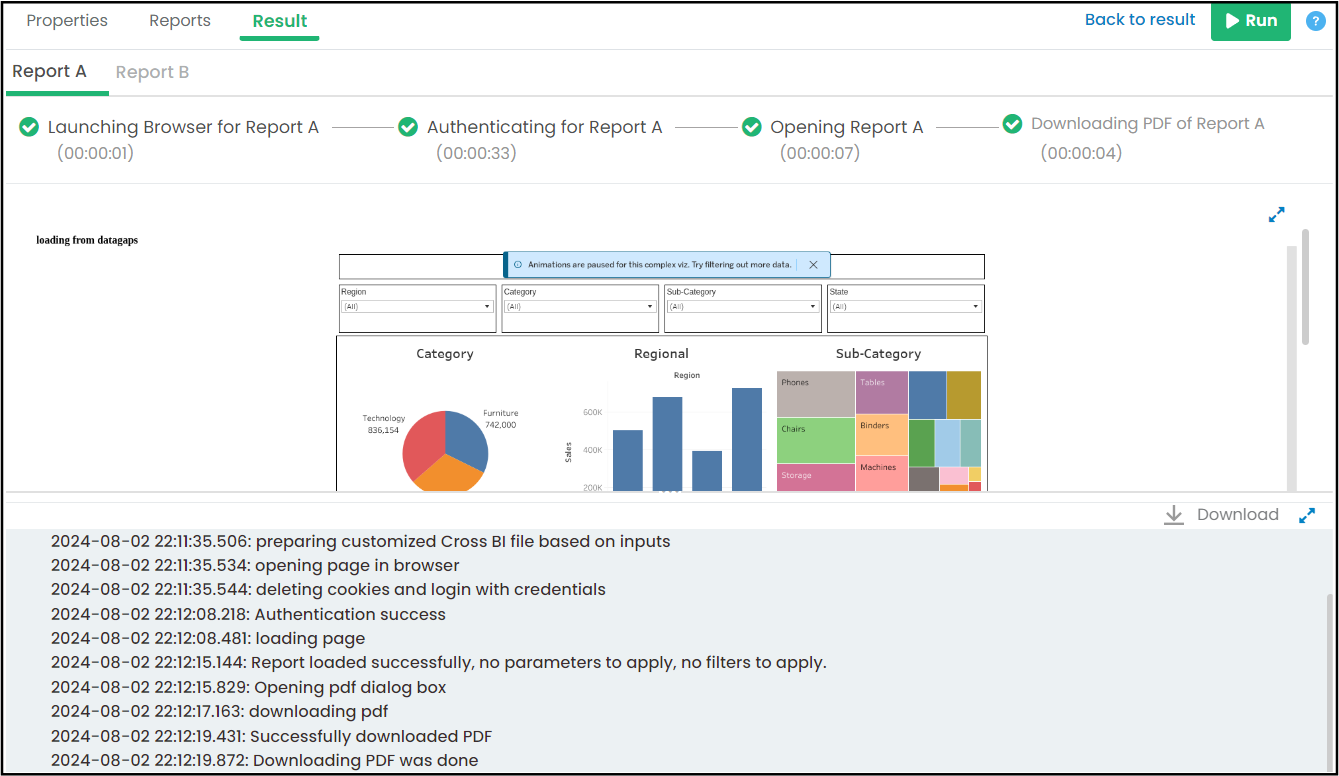Click the green check beside Downloading PDF
This screenshot has height=776, width=1339.
point(1013,123)
